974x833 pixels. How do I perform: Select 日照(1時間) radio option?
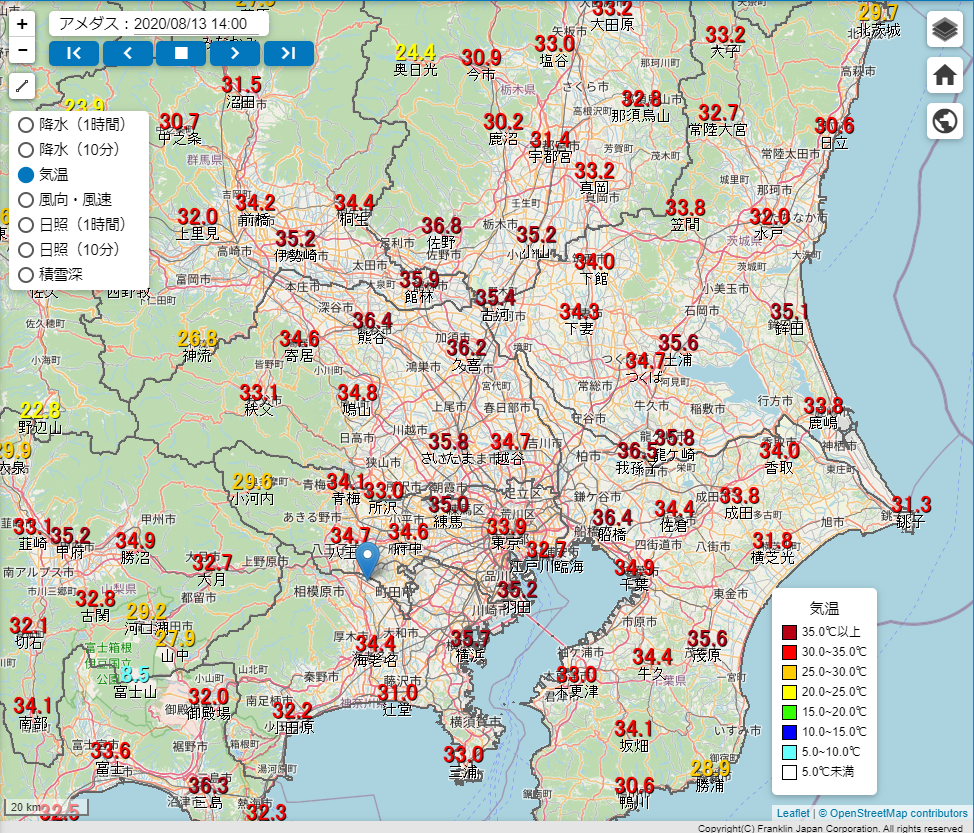pyautogui.click(x=26, y=224)
